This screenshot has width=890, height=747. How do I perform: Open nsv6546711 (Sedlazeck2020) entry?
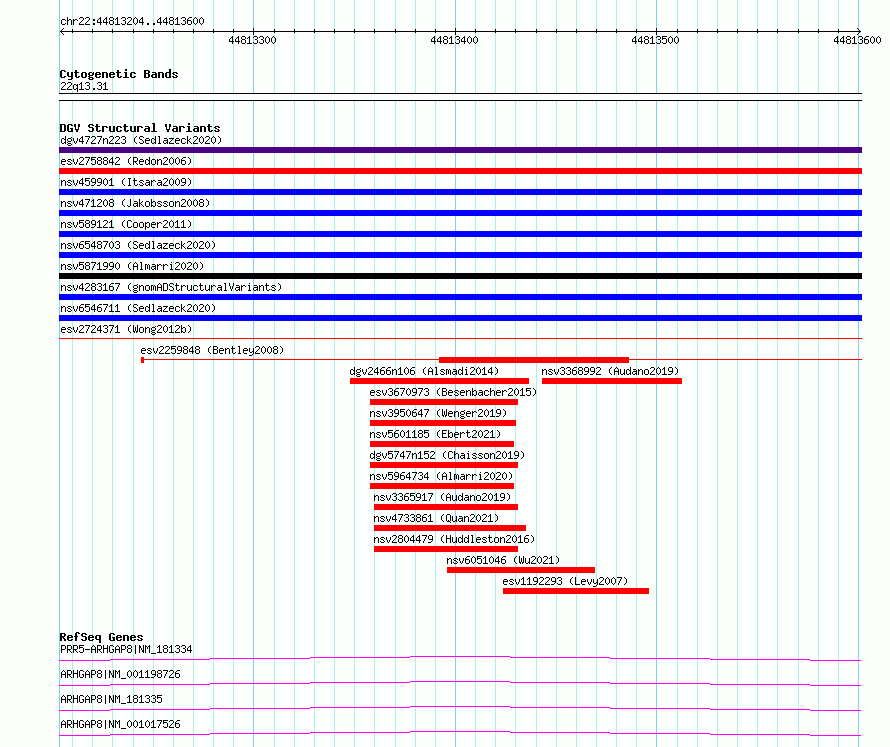tap(138, 308)
